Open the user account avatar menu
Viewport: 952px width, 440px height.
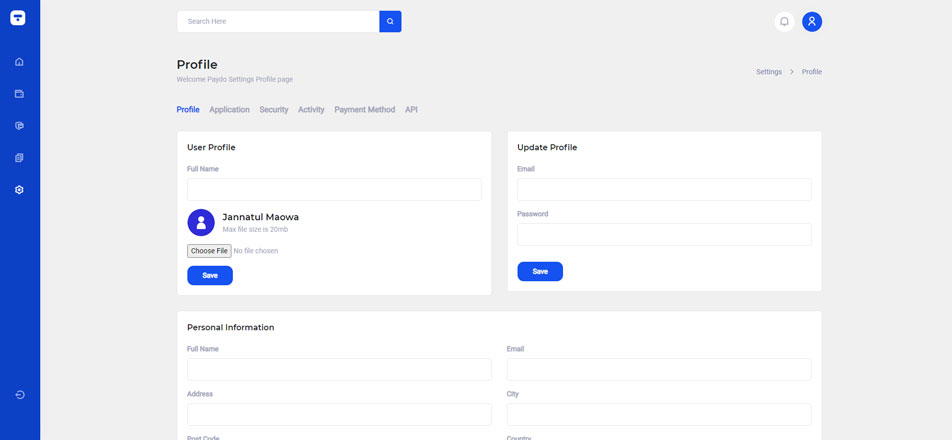pos(812,21)
